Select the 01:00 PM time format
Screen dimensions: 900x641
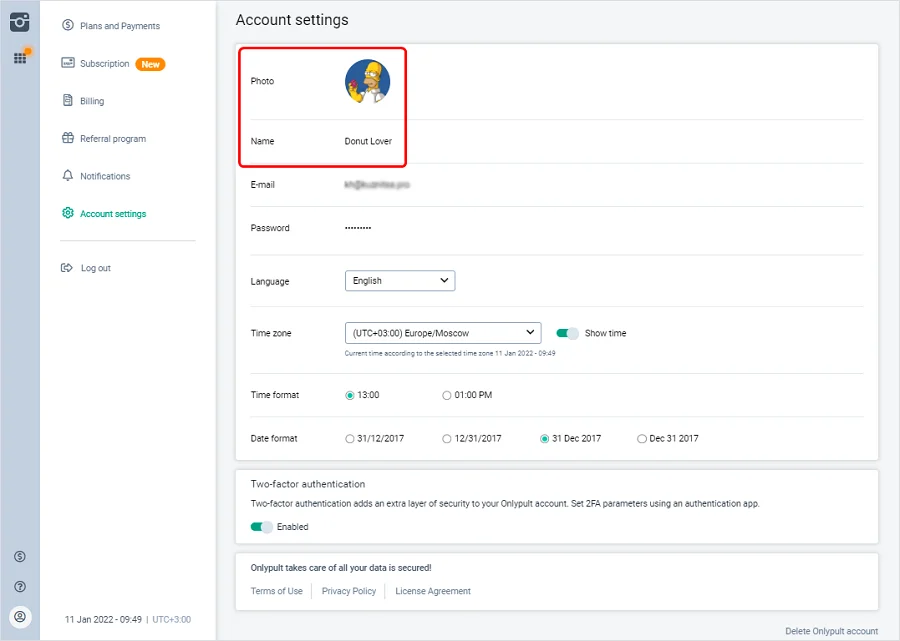click(447, 395)
